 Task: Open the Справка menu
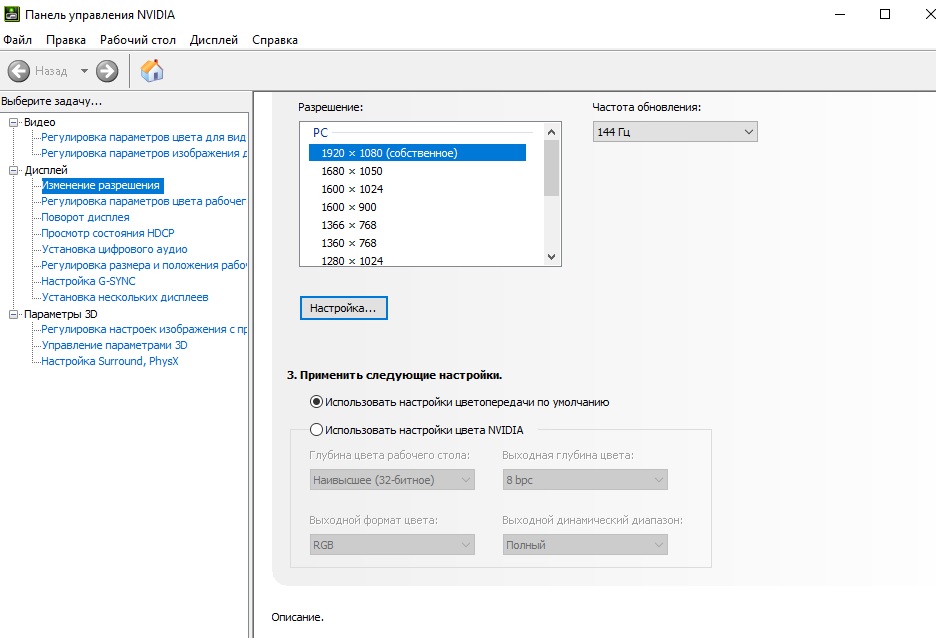click(x=275, y=40)
